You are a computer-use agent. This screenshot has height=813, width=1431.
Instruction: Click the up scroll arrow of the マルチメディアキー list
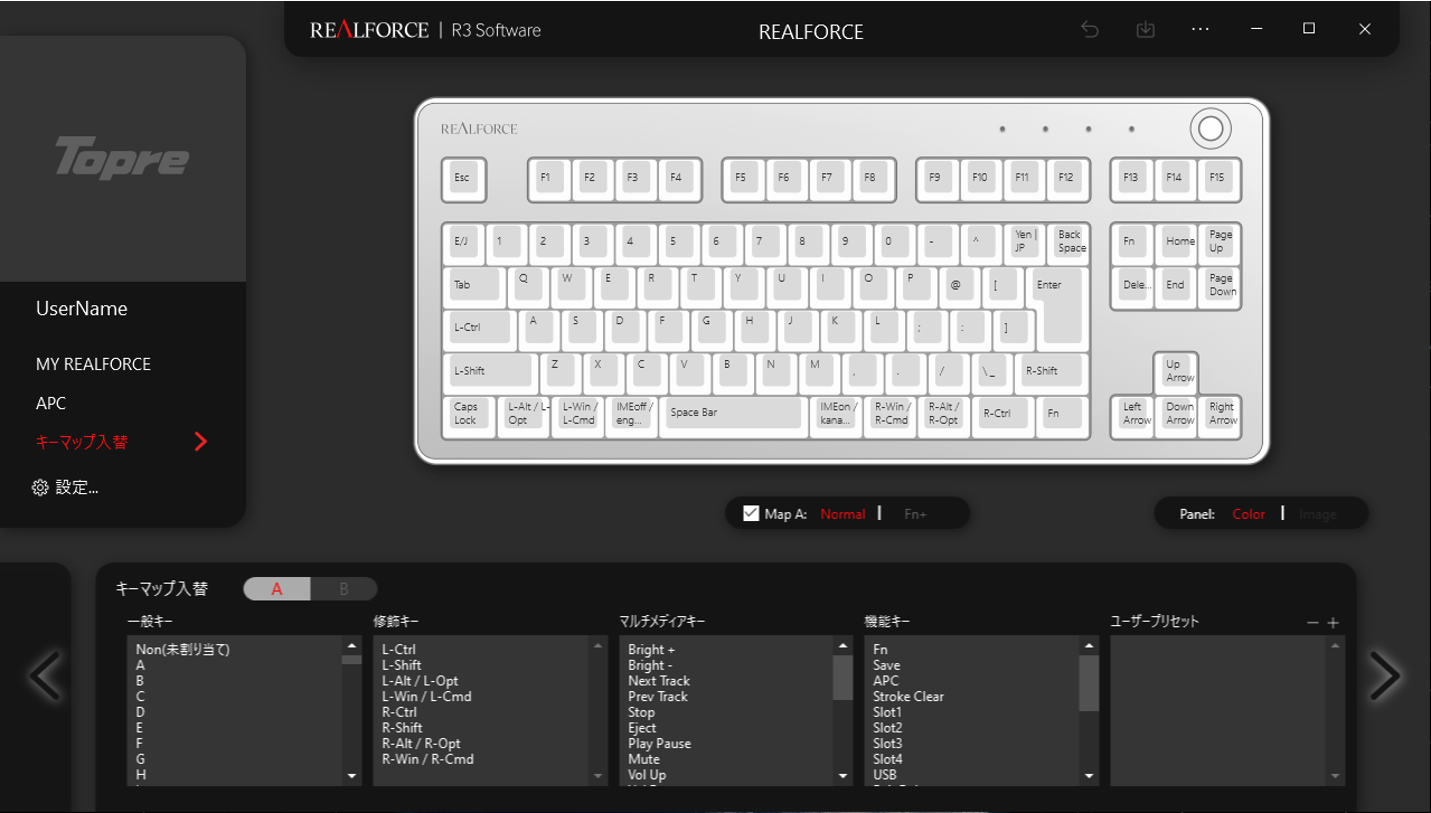[844, 645]
